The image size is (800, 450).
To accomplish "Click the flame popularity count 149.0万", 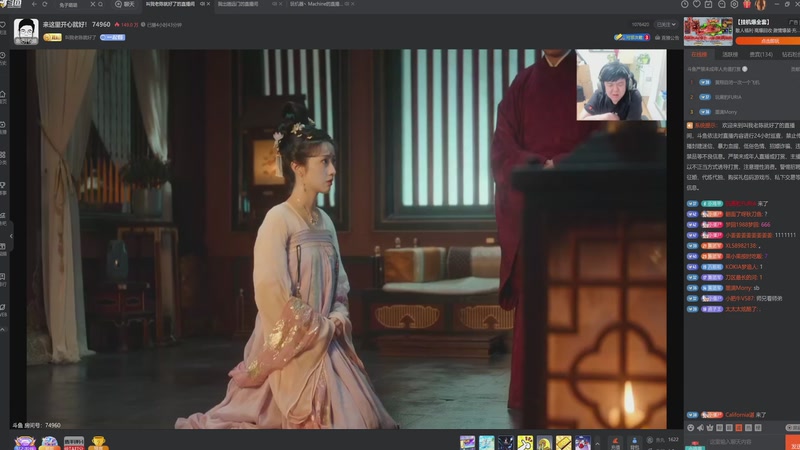I will coord(127,24).
